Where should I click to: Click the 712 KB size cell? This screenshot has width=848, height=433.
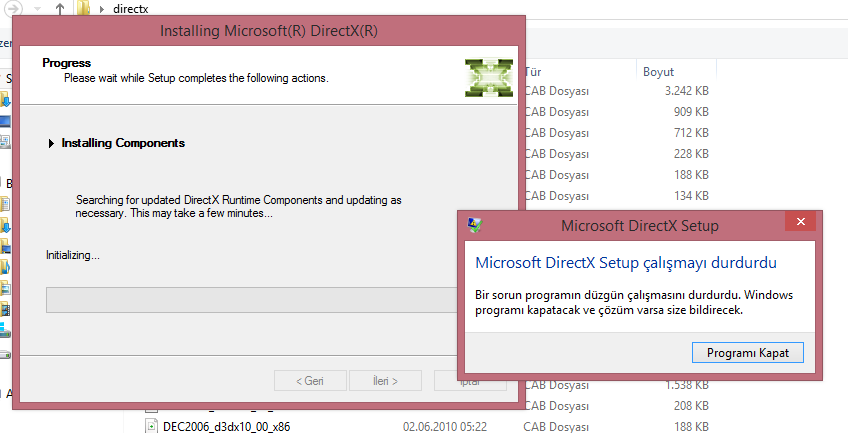[x=691, y=133]
